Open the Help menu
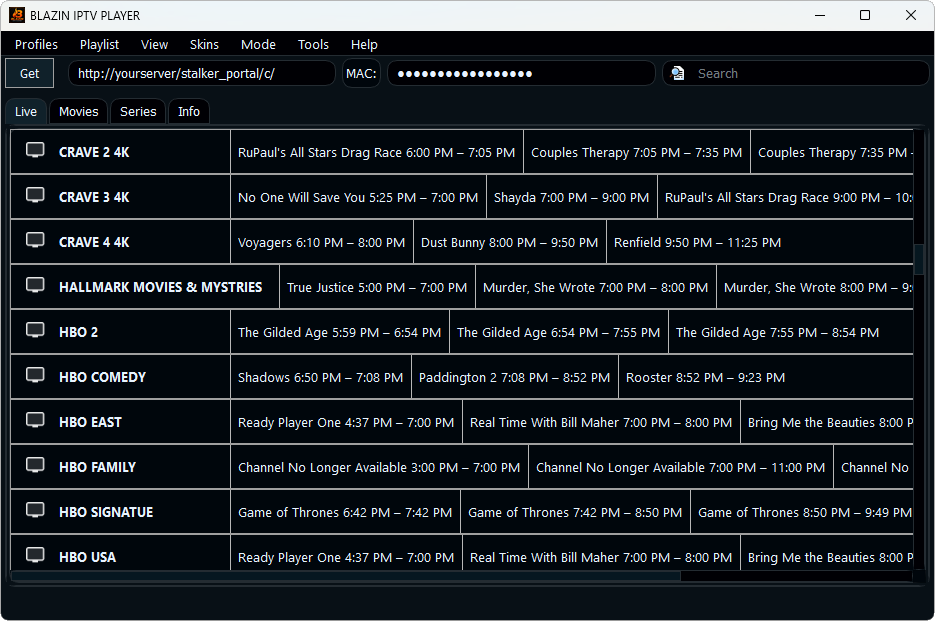935x621 pixels. click(x=364, y=45)
